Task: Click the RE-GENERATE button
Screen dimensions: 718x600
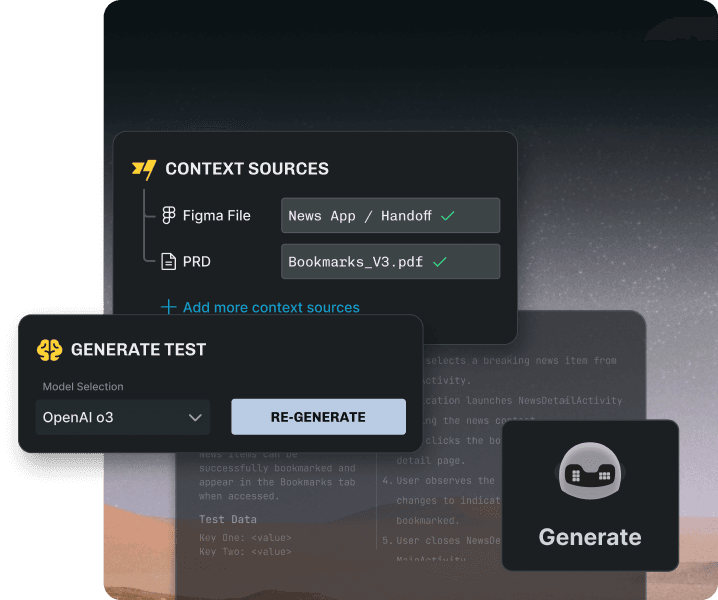Action: (318, 417)
